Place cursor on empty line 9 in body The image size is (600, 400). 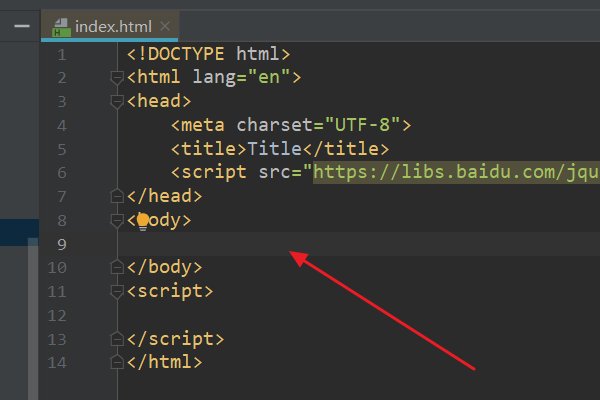(x=300, y=244)
